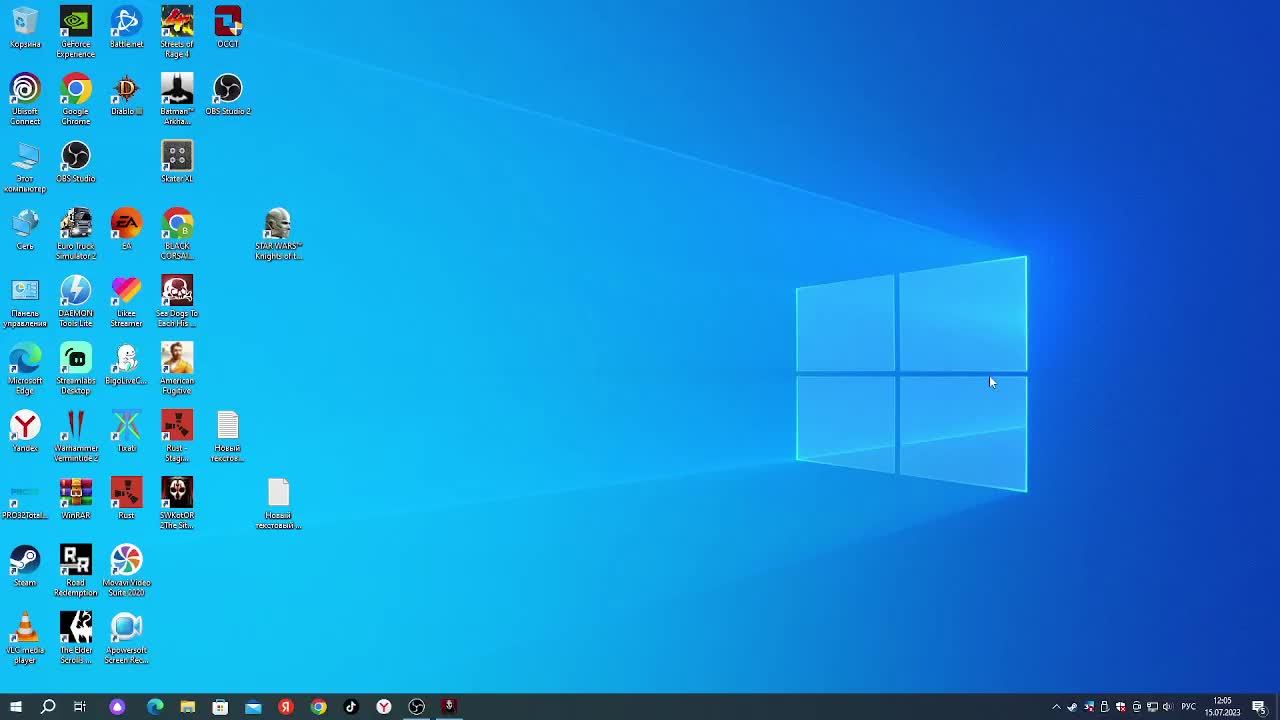Launch TikTok from the taskbar
Viewport: 1280px width, 720px height.
tap(351, 707)
